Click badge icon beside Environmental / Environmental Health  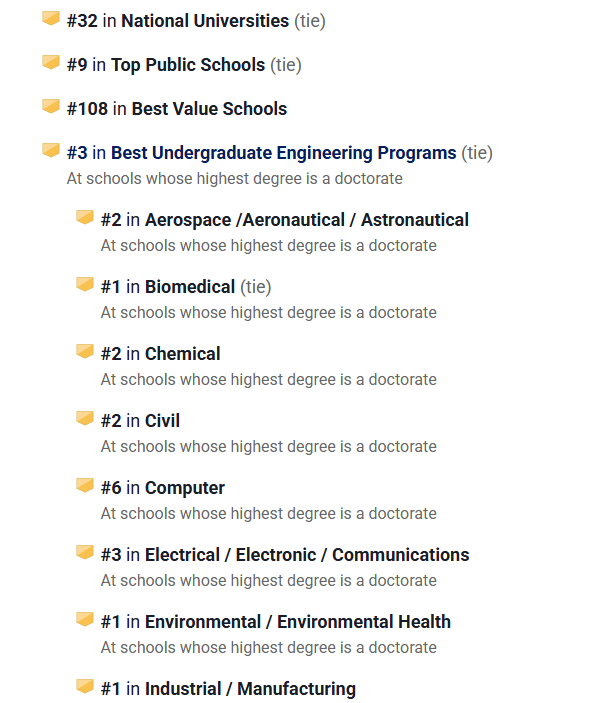85,620
